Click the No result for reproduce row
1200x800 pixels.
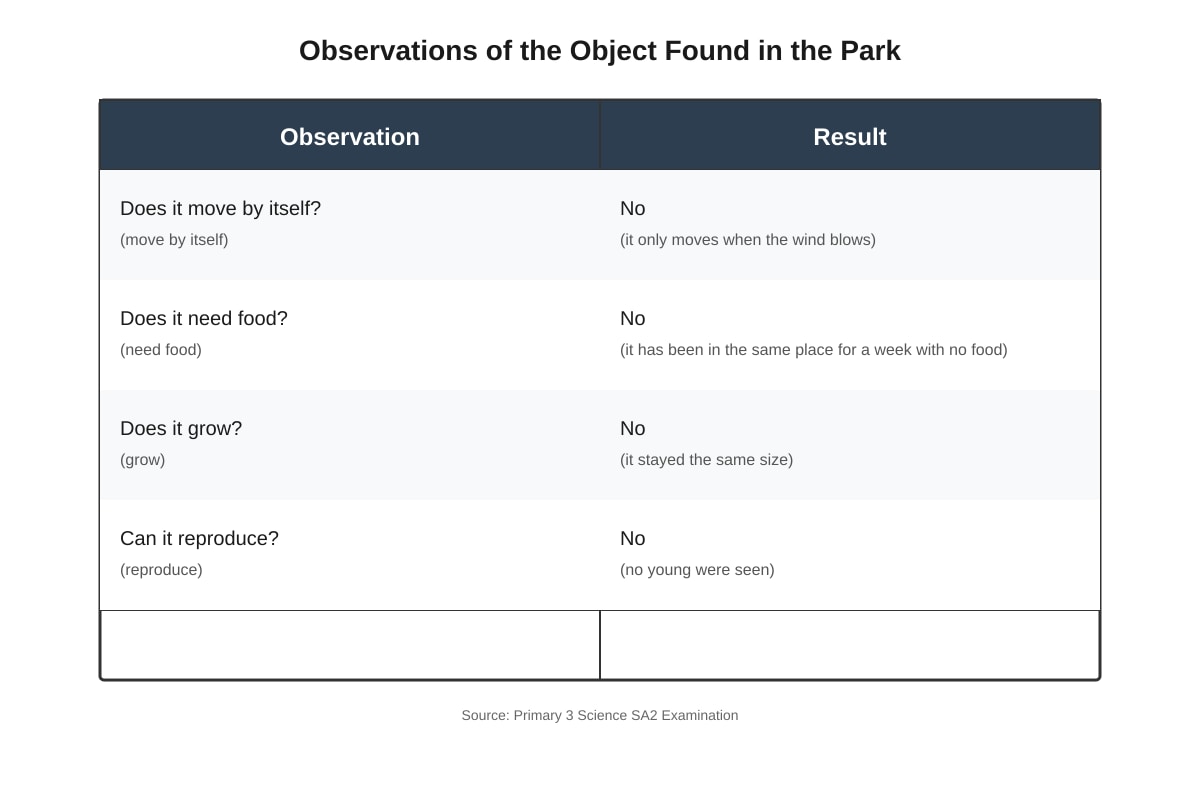click(633, 538)
